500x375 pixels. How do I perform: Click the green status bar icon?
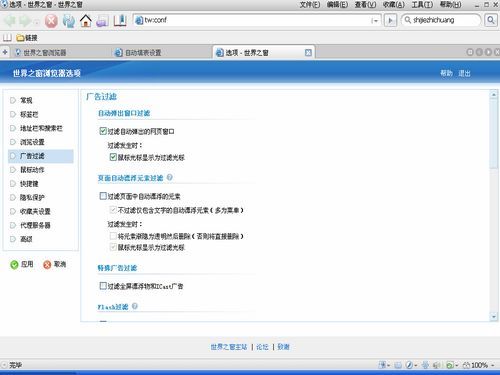click(x=450, y=365)
